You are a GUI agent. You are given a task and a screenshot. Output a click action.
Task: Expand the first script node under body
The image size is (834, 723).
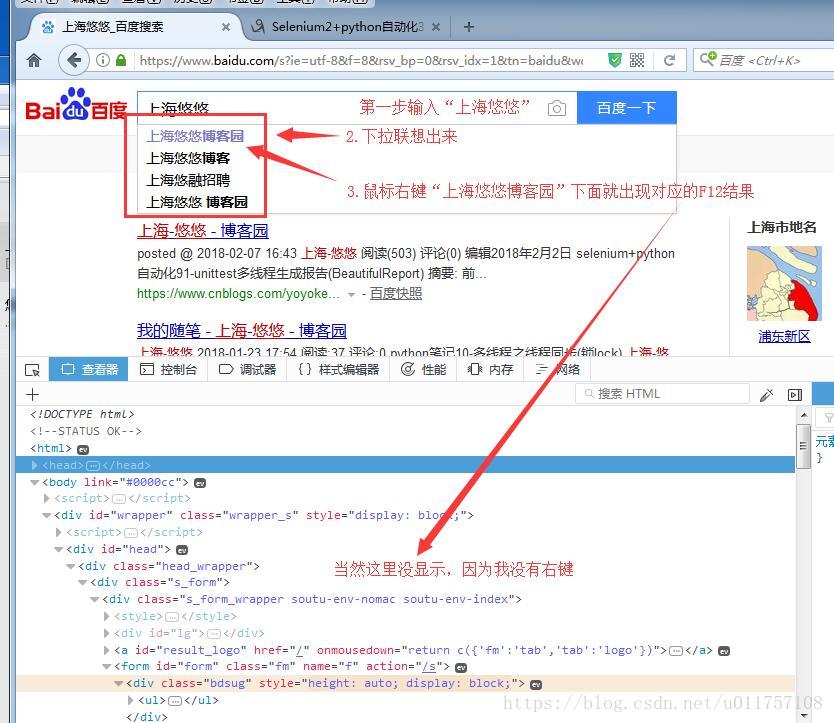pos(47,498)
